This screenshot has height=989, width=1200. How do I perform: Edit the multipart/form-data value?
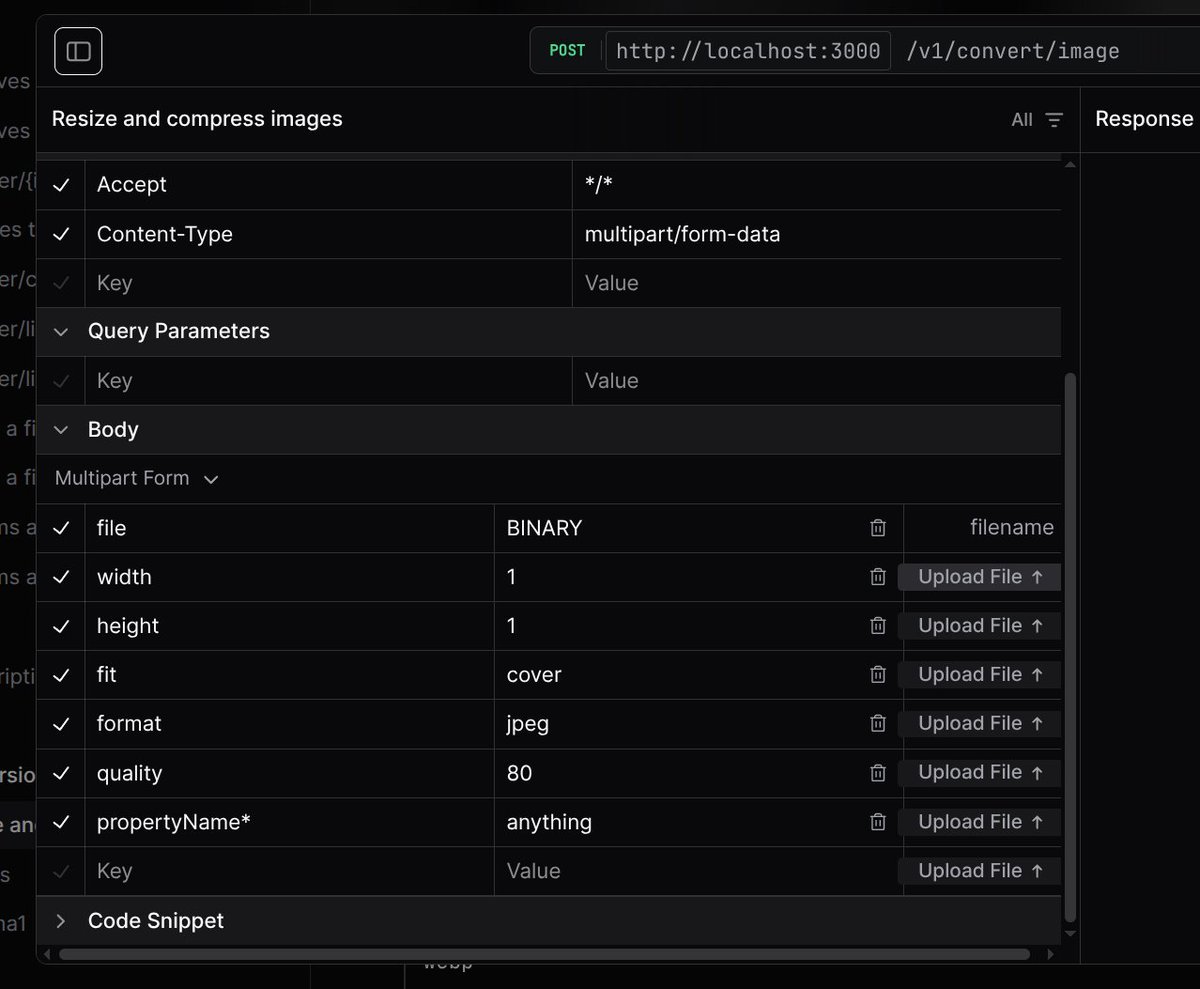(x=816, y=234)
